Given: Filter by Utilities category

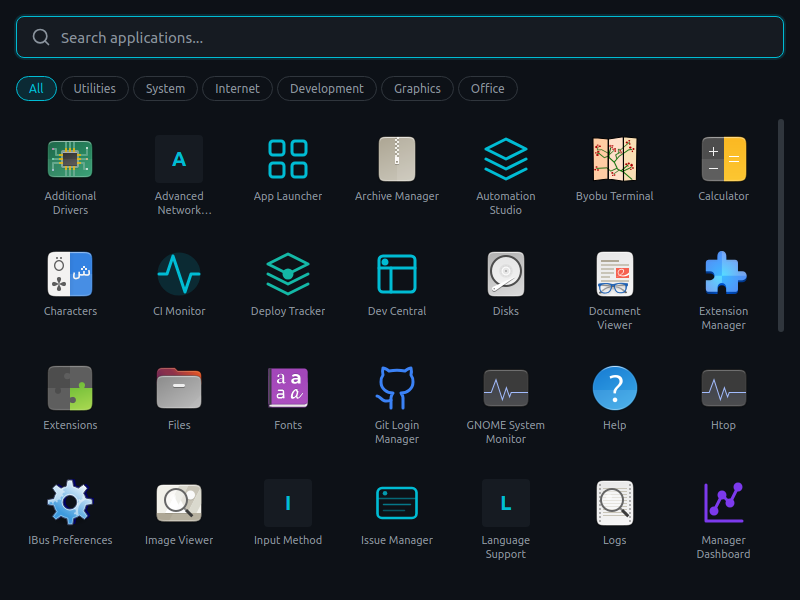Looking at the screenshot, I should [x=95, y=89].
